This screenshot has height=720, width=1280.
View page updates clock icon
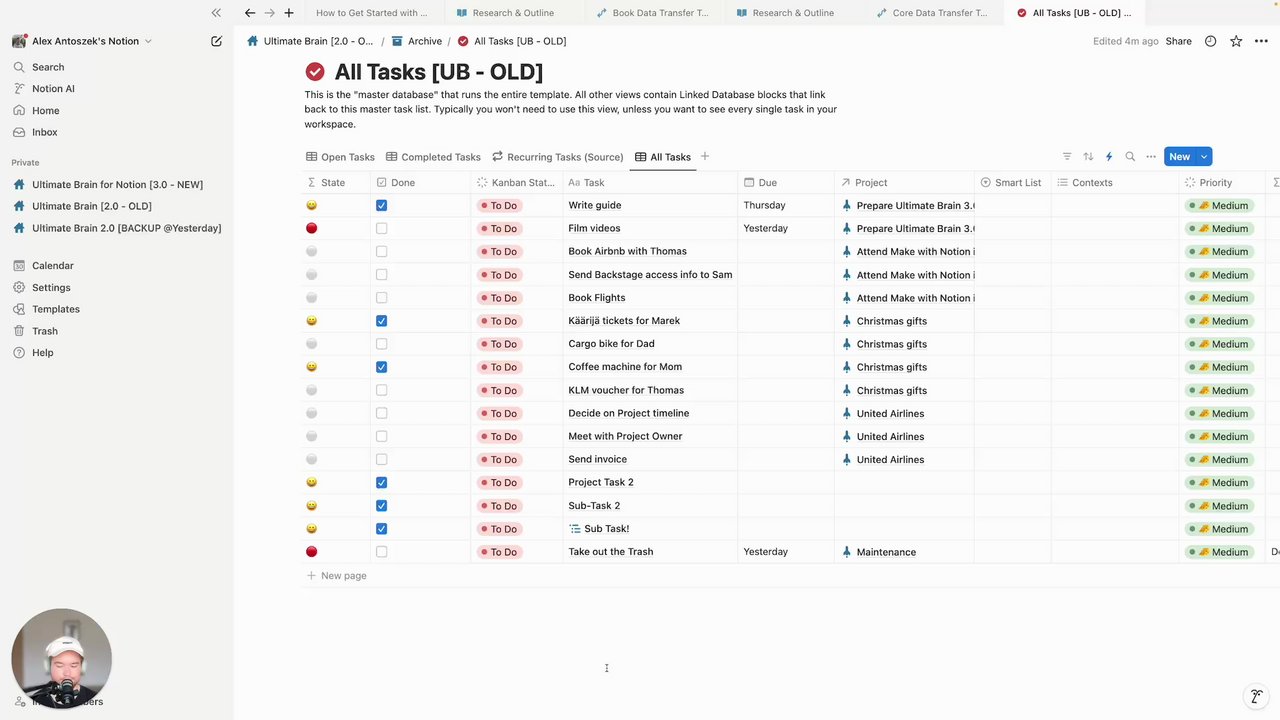1211,41
